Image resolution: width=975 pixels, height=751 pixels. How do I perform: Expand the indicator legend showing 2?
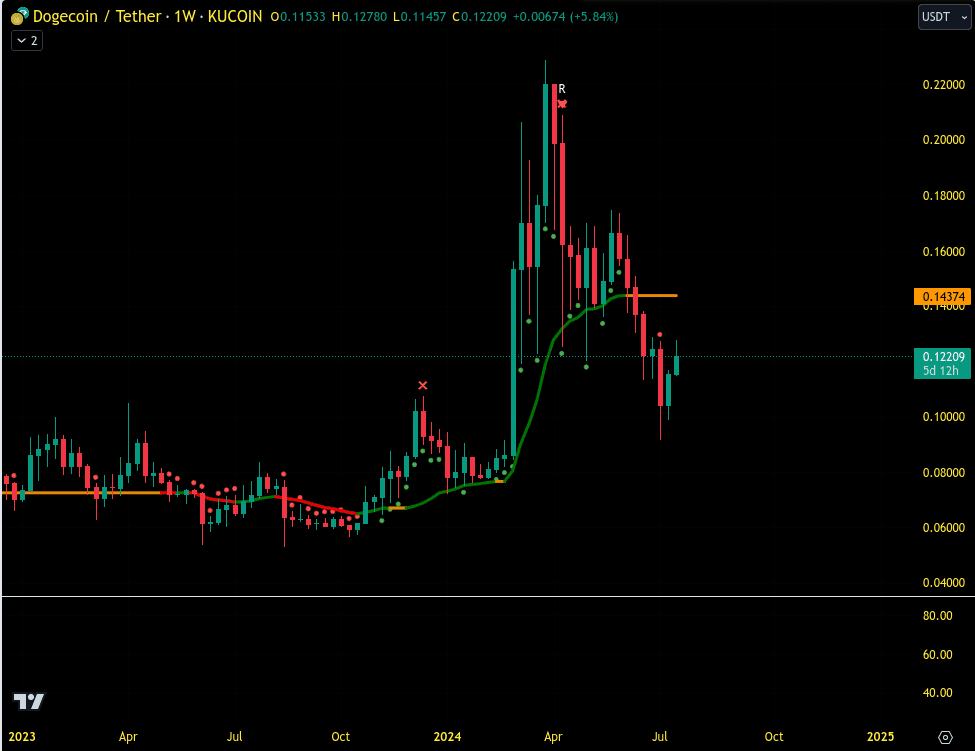(27, 41)
